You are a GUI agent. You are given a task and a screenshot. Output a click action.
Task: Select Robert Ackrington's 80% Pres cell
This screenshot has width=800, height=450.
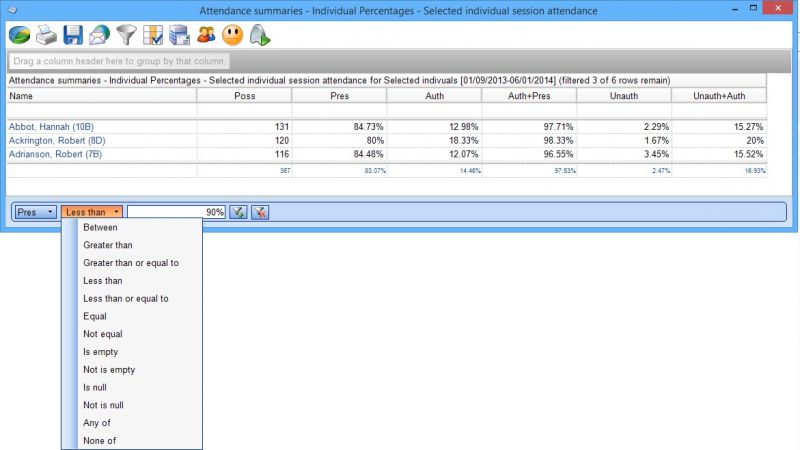click(x=339, y=140)
